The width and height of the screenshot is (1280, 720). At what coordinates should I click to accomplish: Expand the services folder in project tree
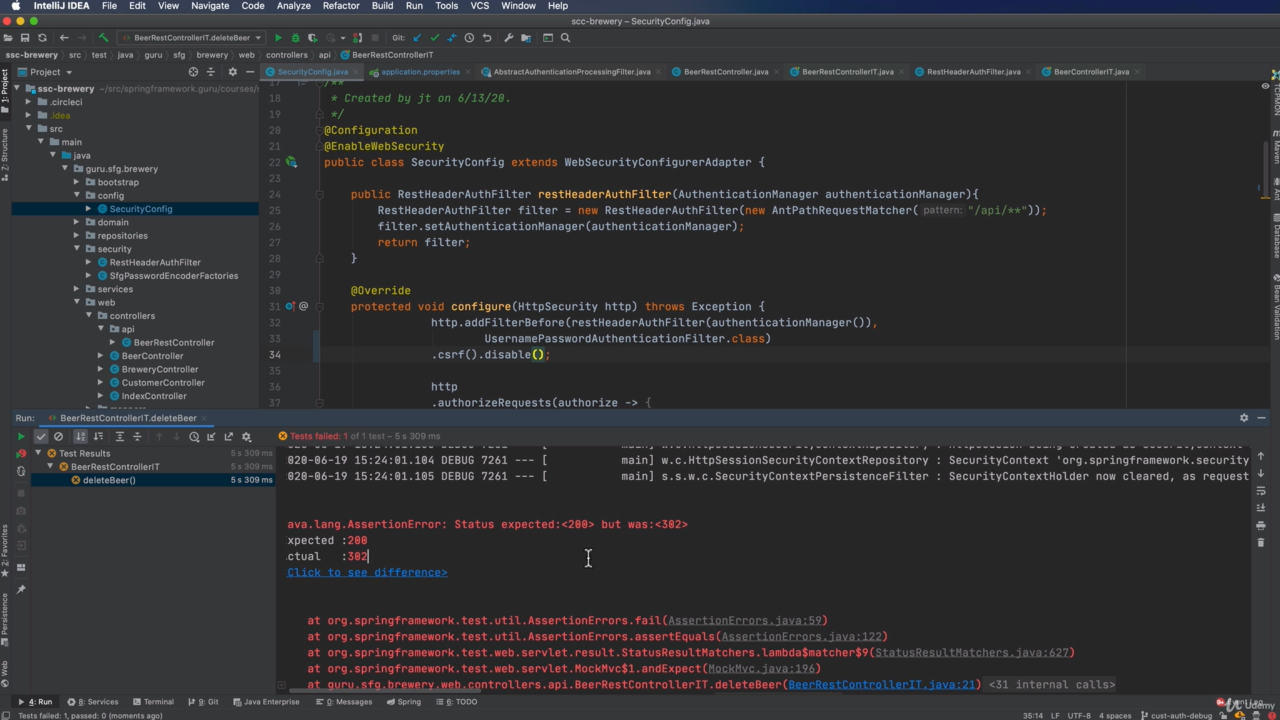(77, 289)
